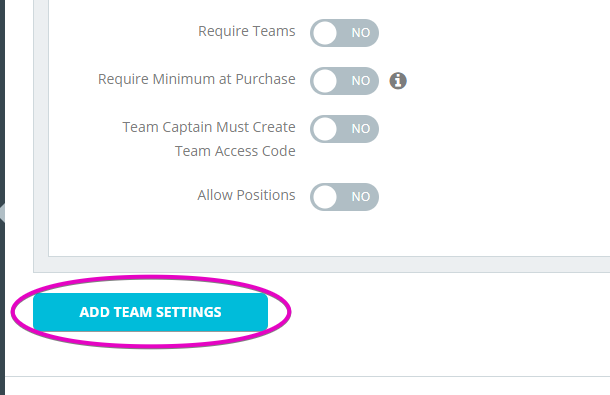Click white knob of Team Captain switch

pyautogui.click(x=325, y=129)
